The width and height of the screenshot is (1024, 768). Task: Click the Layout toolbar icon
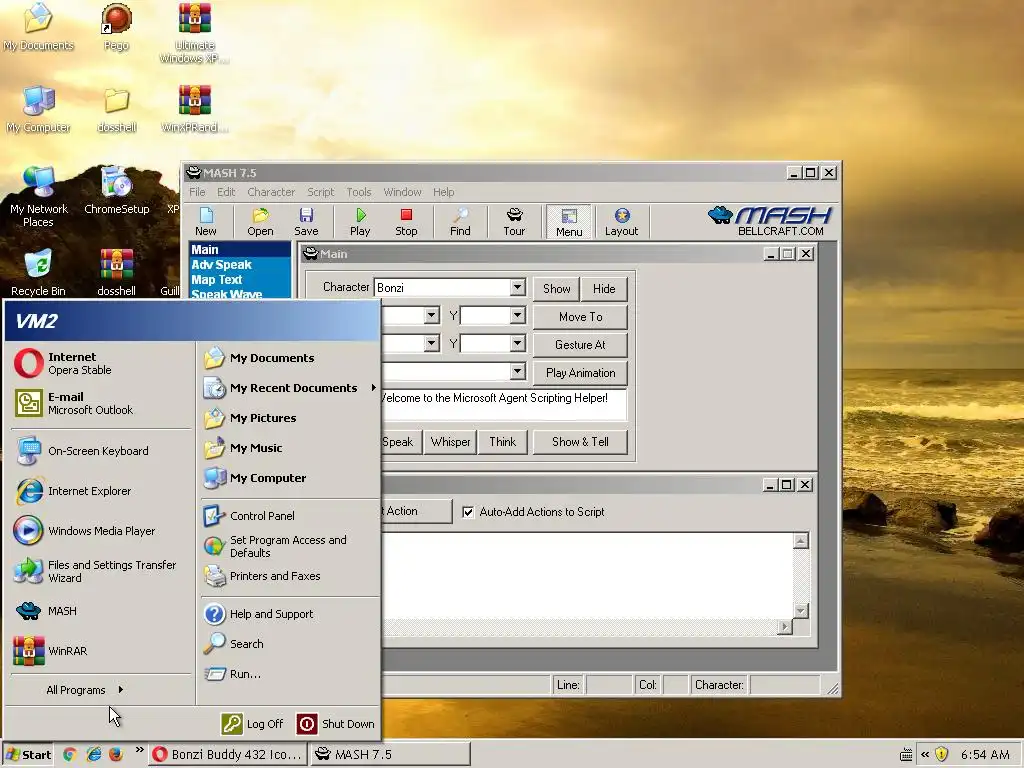[621, 222]
